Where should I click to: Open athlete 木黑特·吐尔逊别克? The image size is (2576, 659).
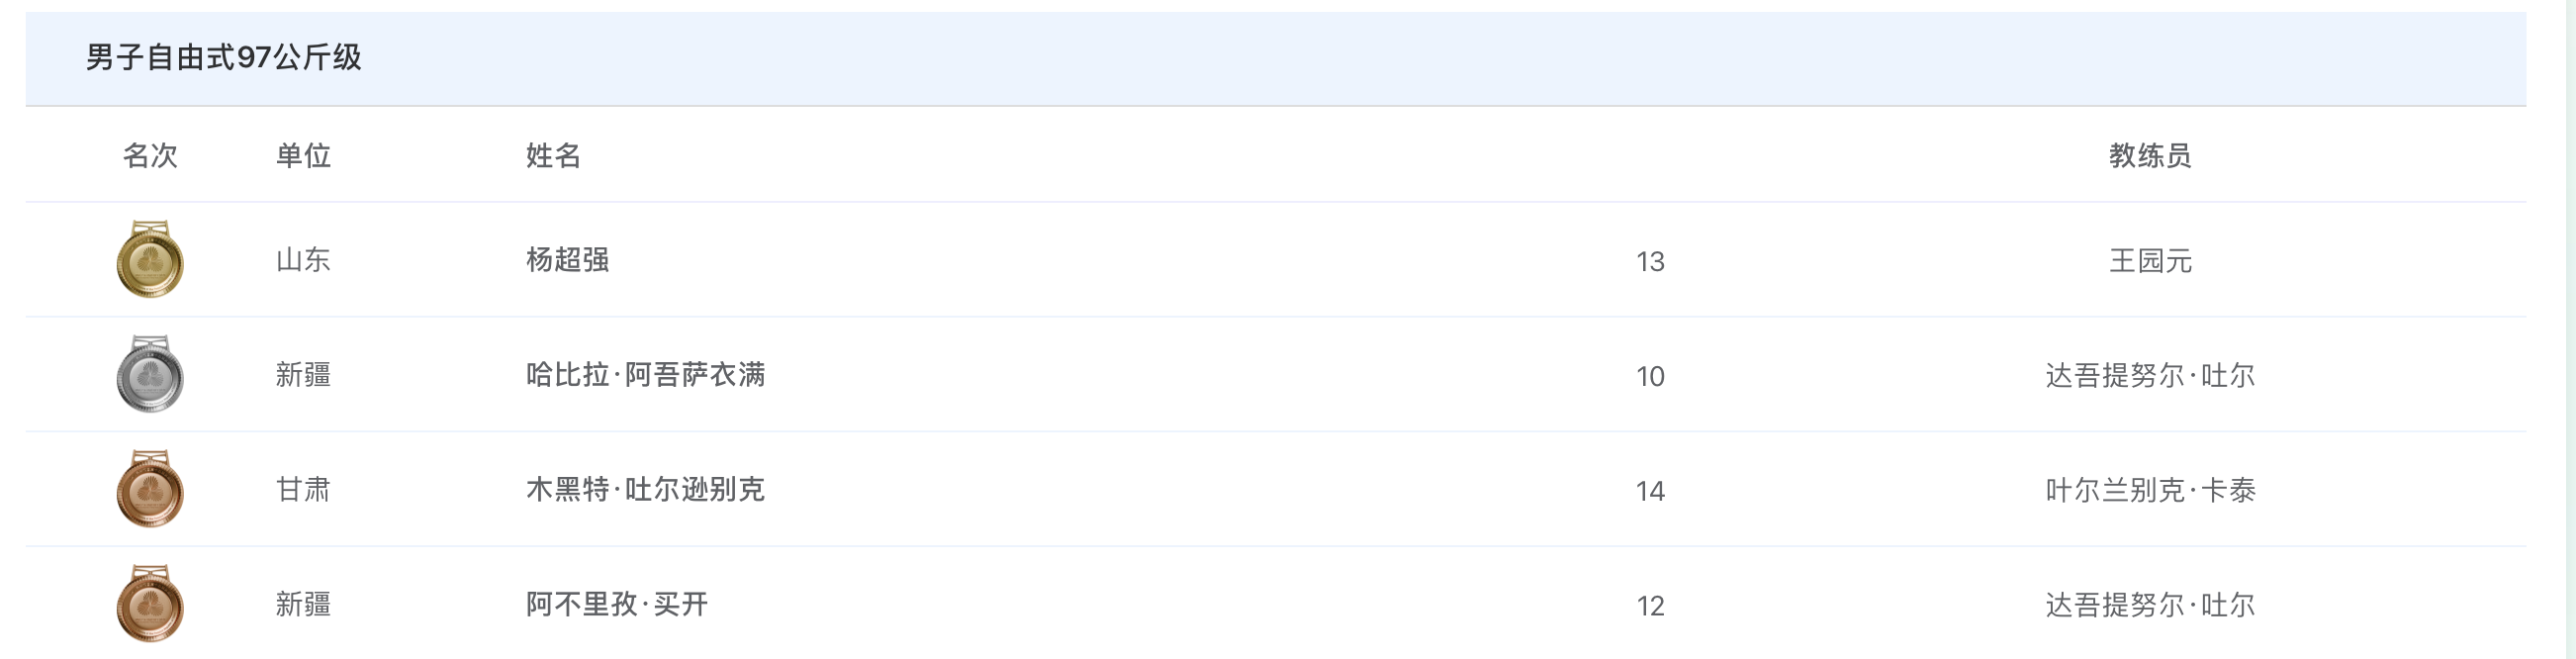645,490
